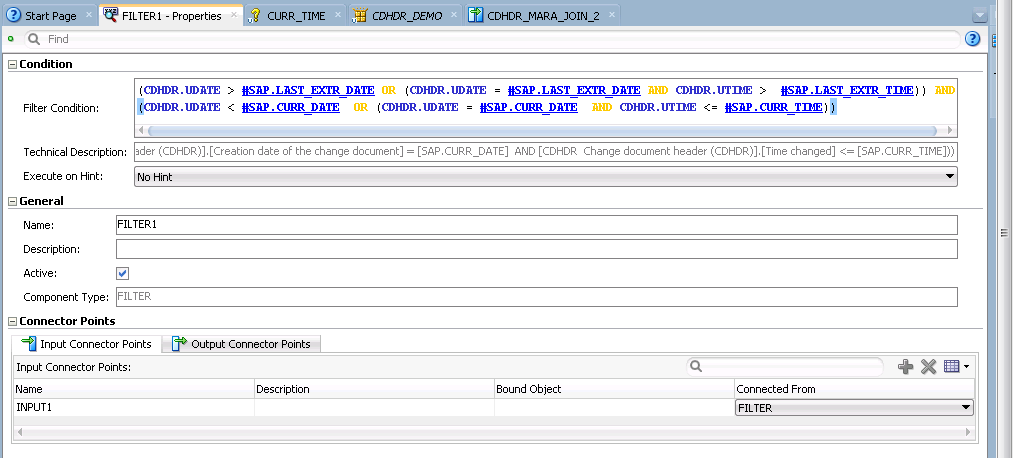Click the right-edge splitter grip handle
Screen dimensions: 1018x458
pyautogui.click(x=1004, y=233)
